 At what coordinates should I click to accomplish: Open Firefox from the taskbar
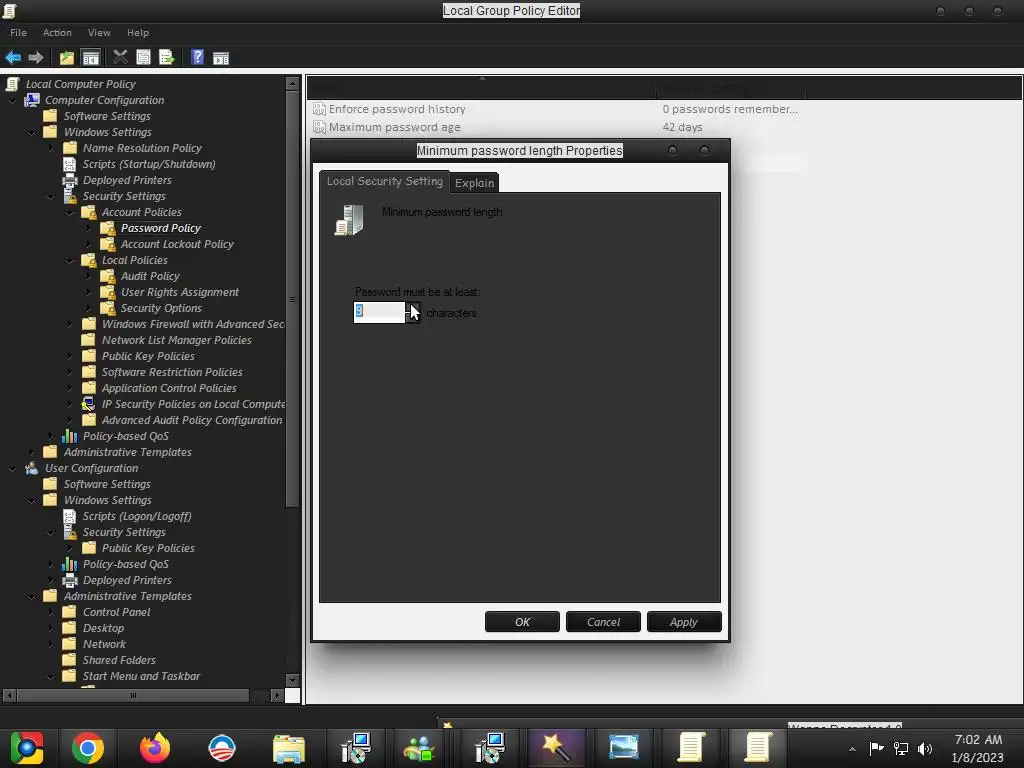coord(155,748)
